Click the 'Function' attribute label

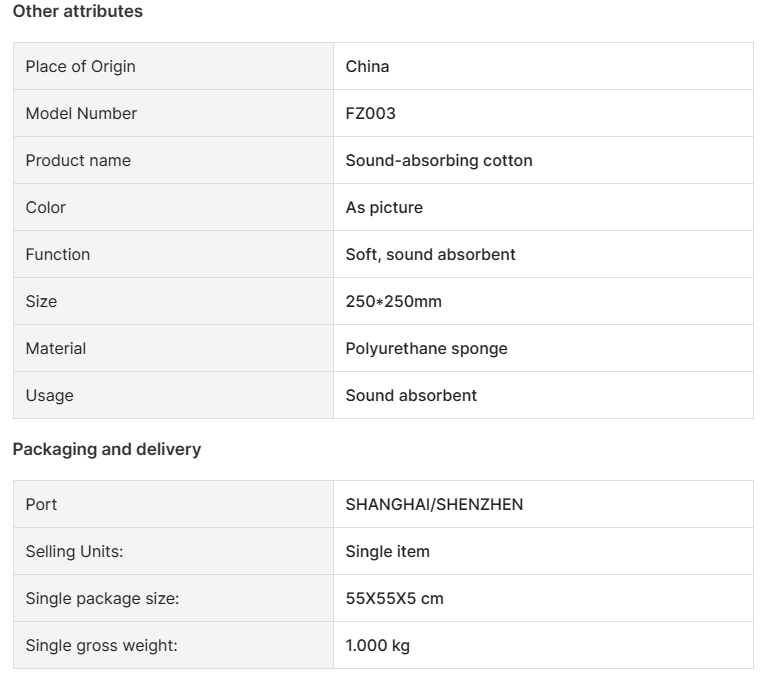click(57, 254)
